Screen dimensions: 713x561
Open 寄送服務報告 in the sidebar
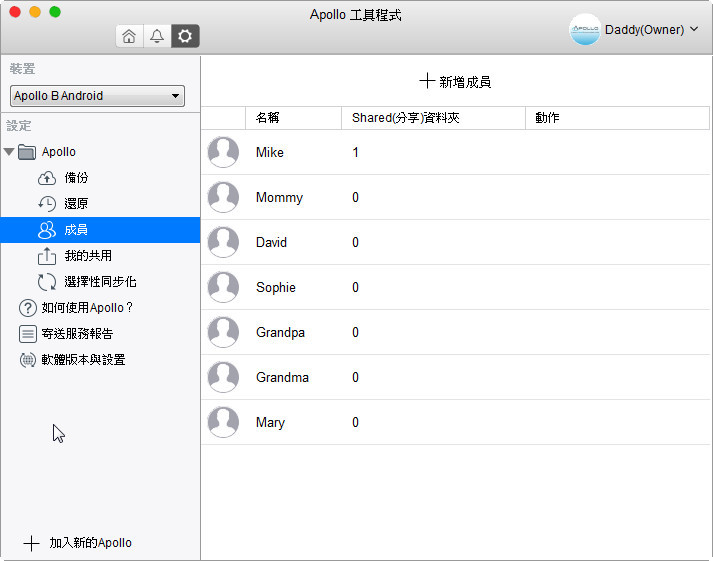[x=83, y=334]
